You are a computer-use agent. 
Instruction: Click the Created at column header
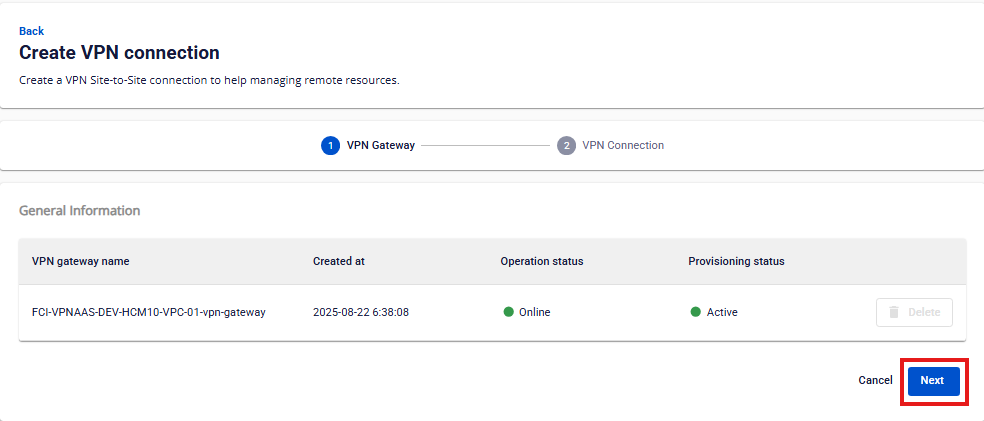[x=338, y=261]
